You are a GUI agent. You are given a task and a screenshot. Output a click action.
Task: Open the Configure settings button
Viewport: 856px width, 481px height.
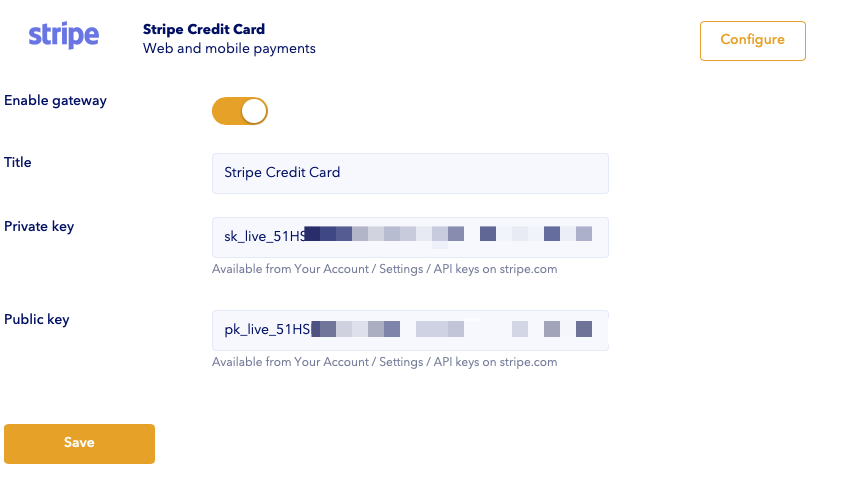coord(753,41)
